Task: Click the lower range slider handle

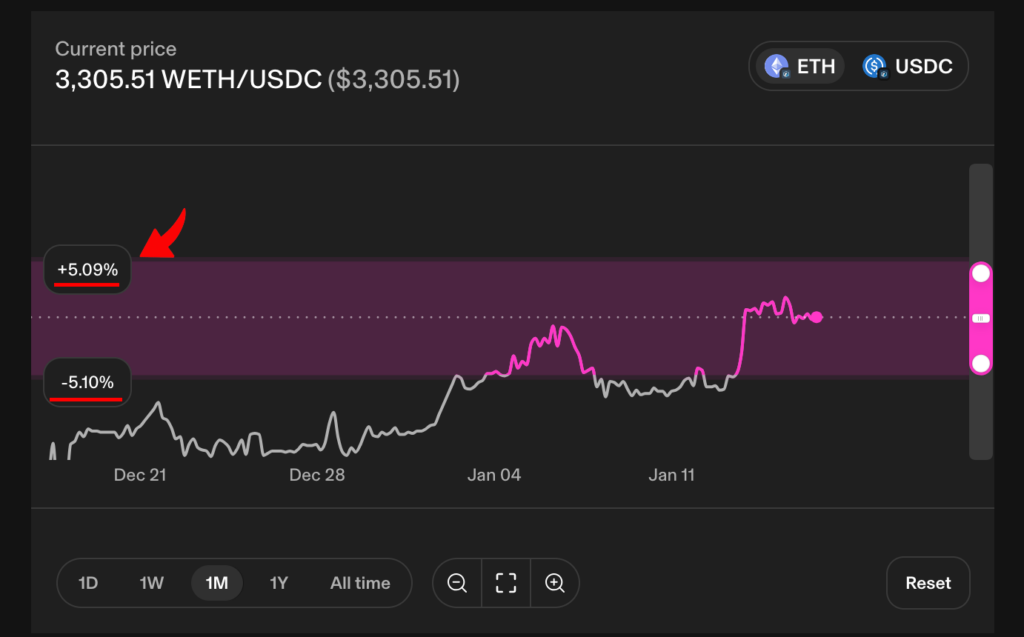Action: click(981, 363)
